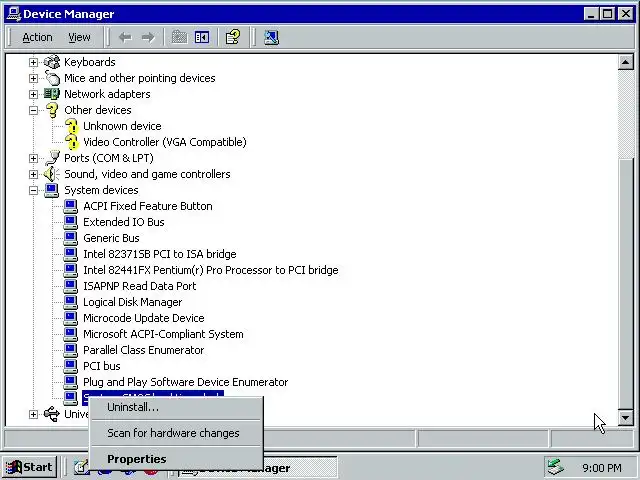
Task: Collapse the System devices category
Action: point(33,190)
